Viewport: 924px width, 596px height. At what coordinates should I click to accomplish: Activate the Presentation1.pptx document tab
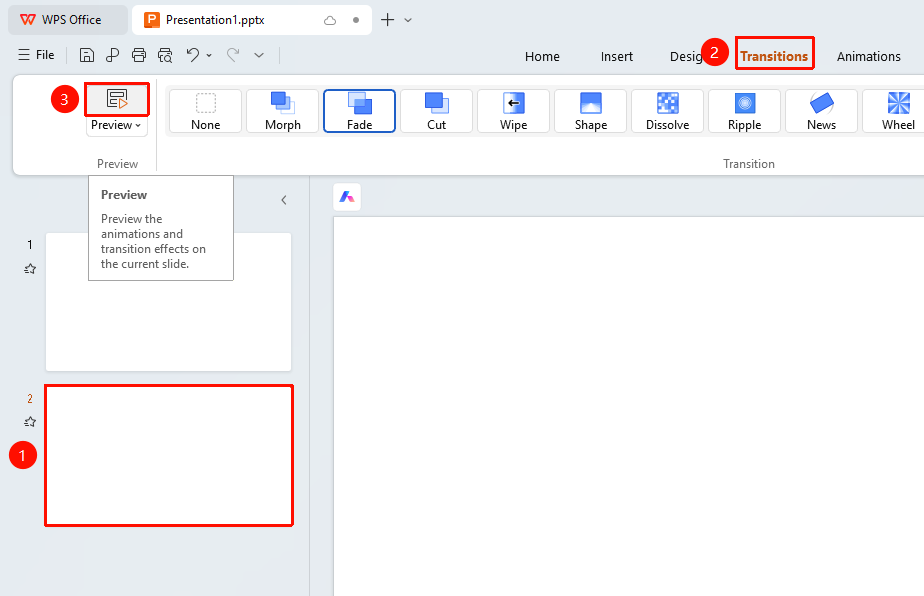[252, 20]
